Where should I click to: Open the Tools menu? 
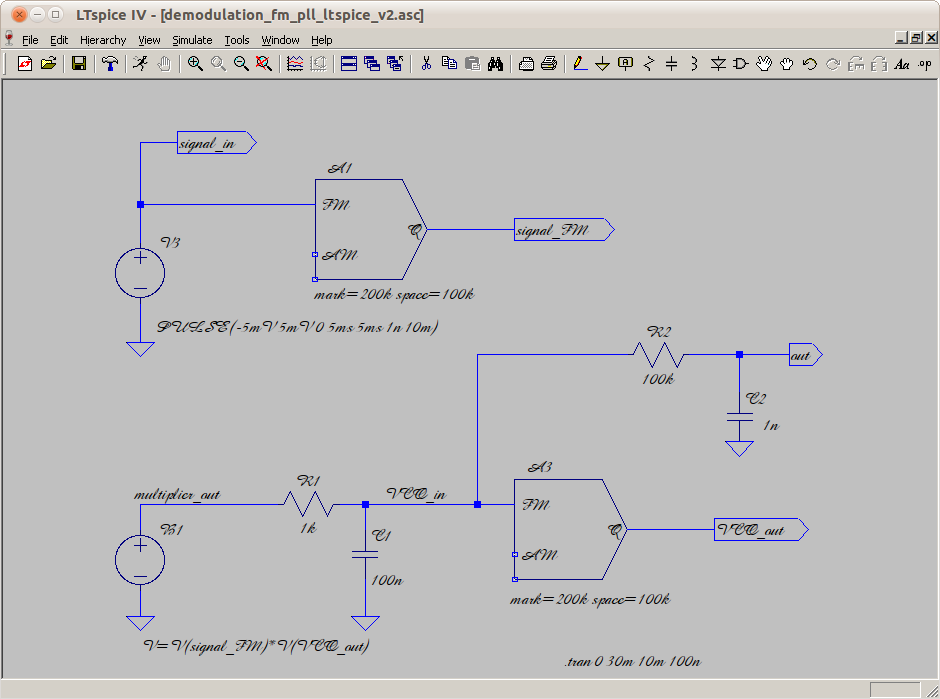[x=237, y=40]
